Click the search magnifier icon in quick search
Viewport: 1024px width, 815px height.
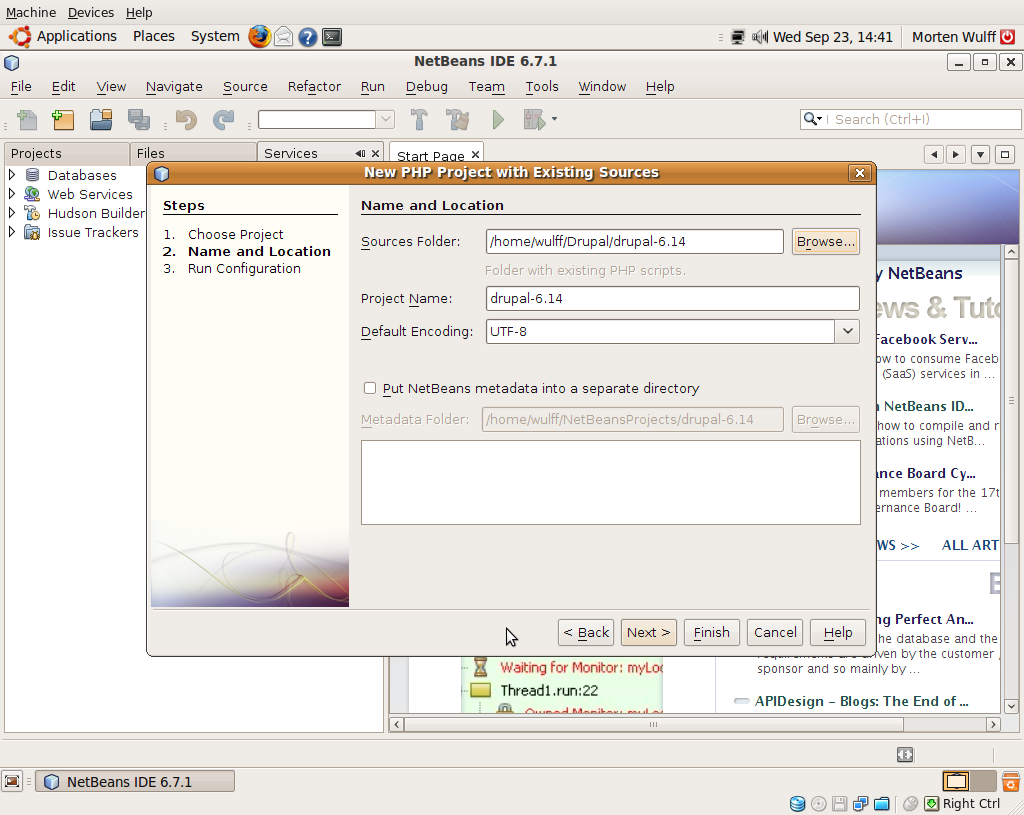coord(812,119)
